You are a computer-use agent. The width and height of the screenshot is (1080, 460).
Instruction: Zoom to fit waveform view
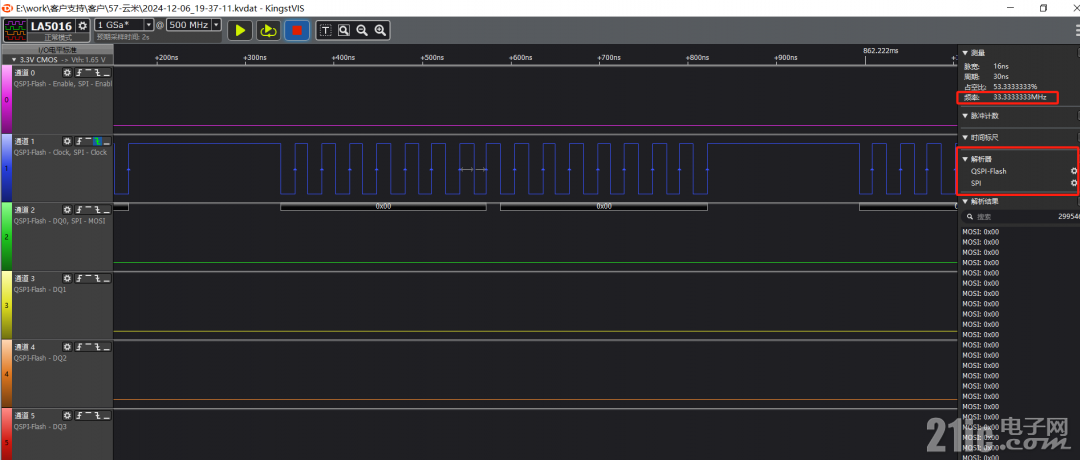(344, 30)
